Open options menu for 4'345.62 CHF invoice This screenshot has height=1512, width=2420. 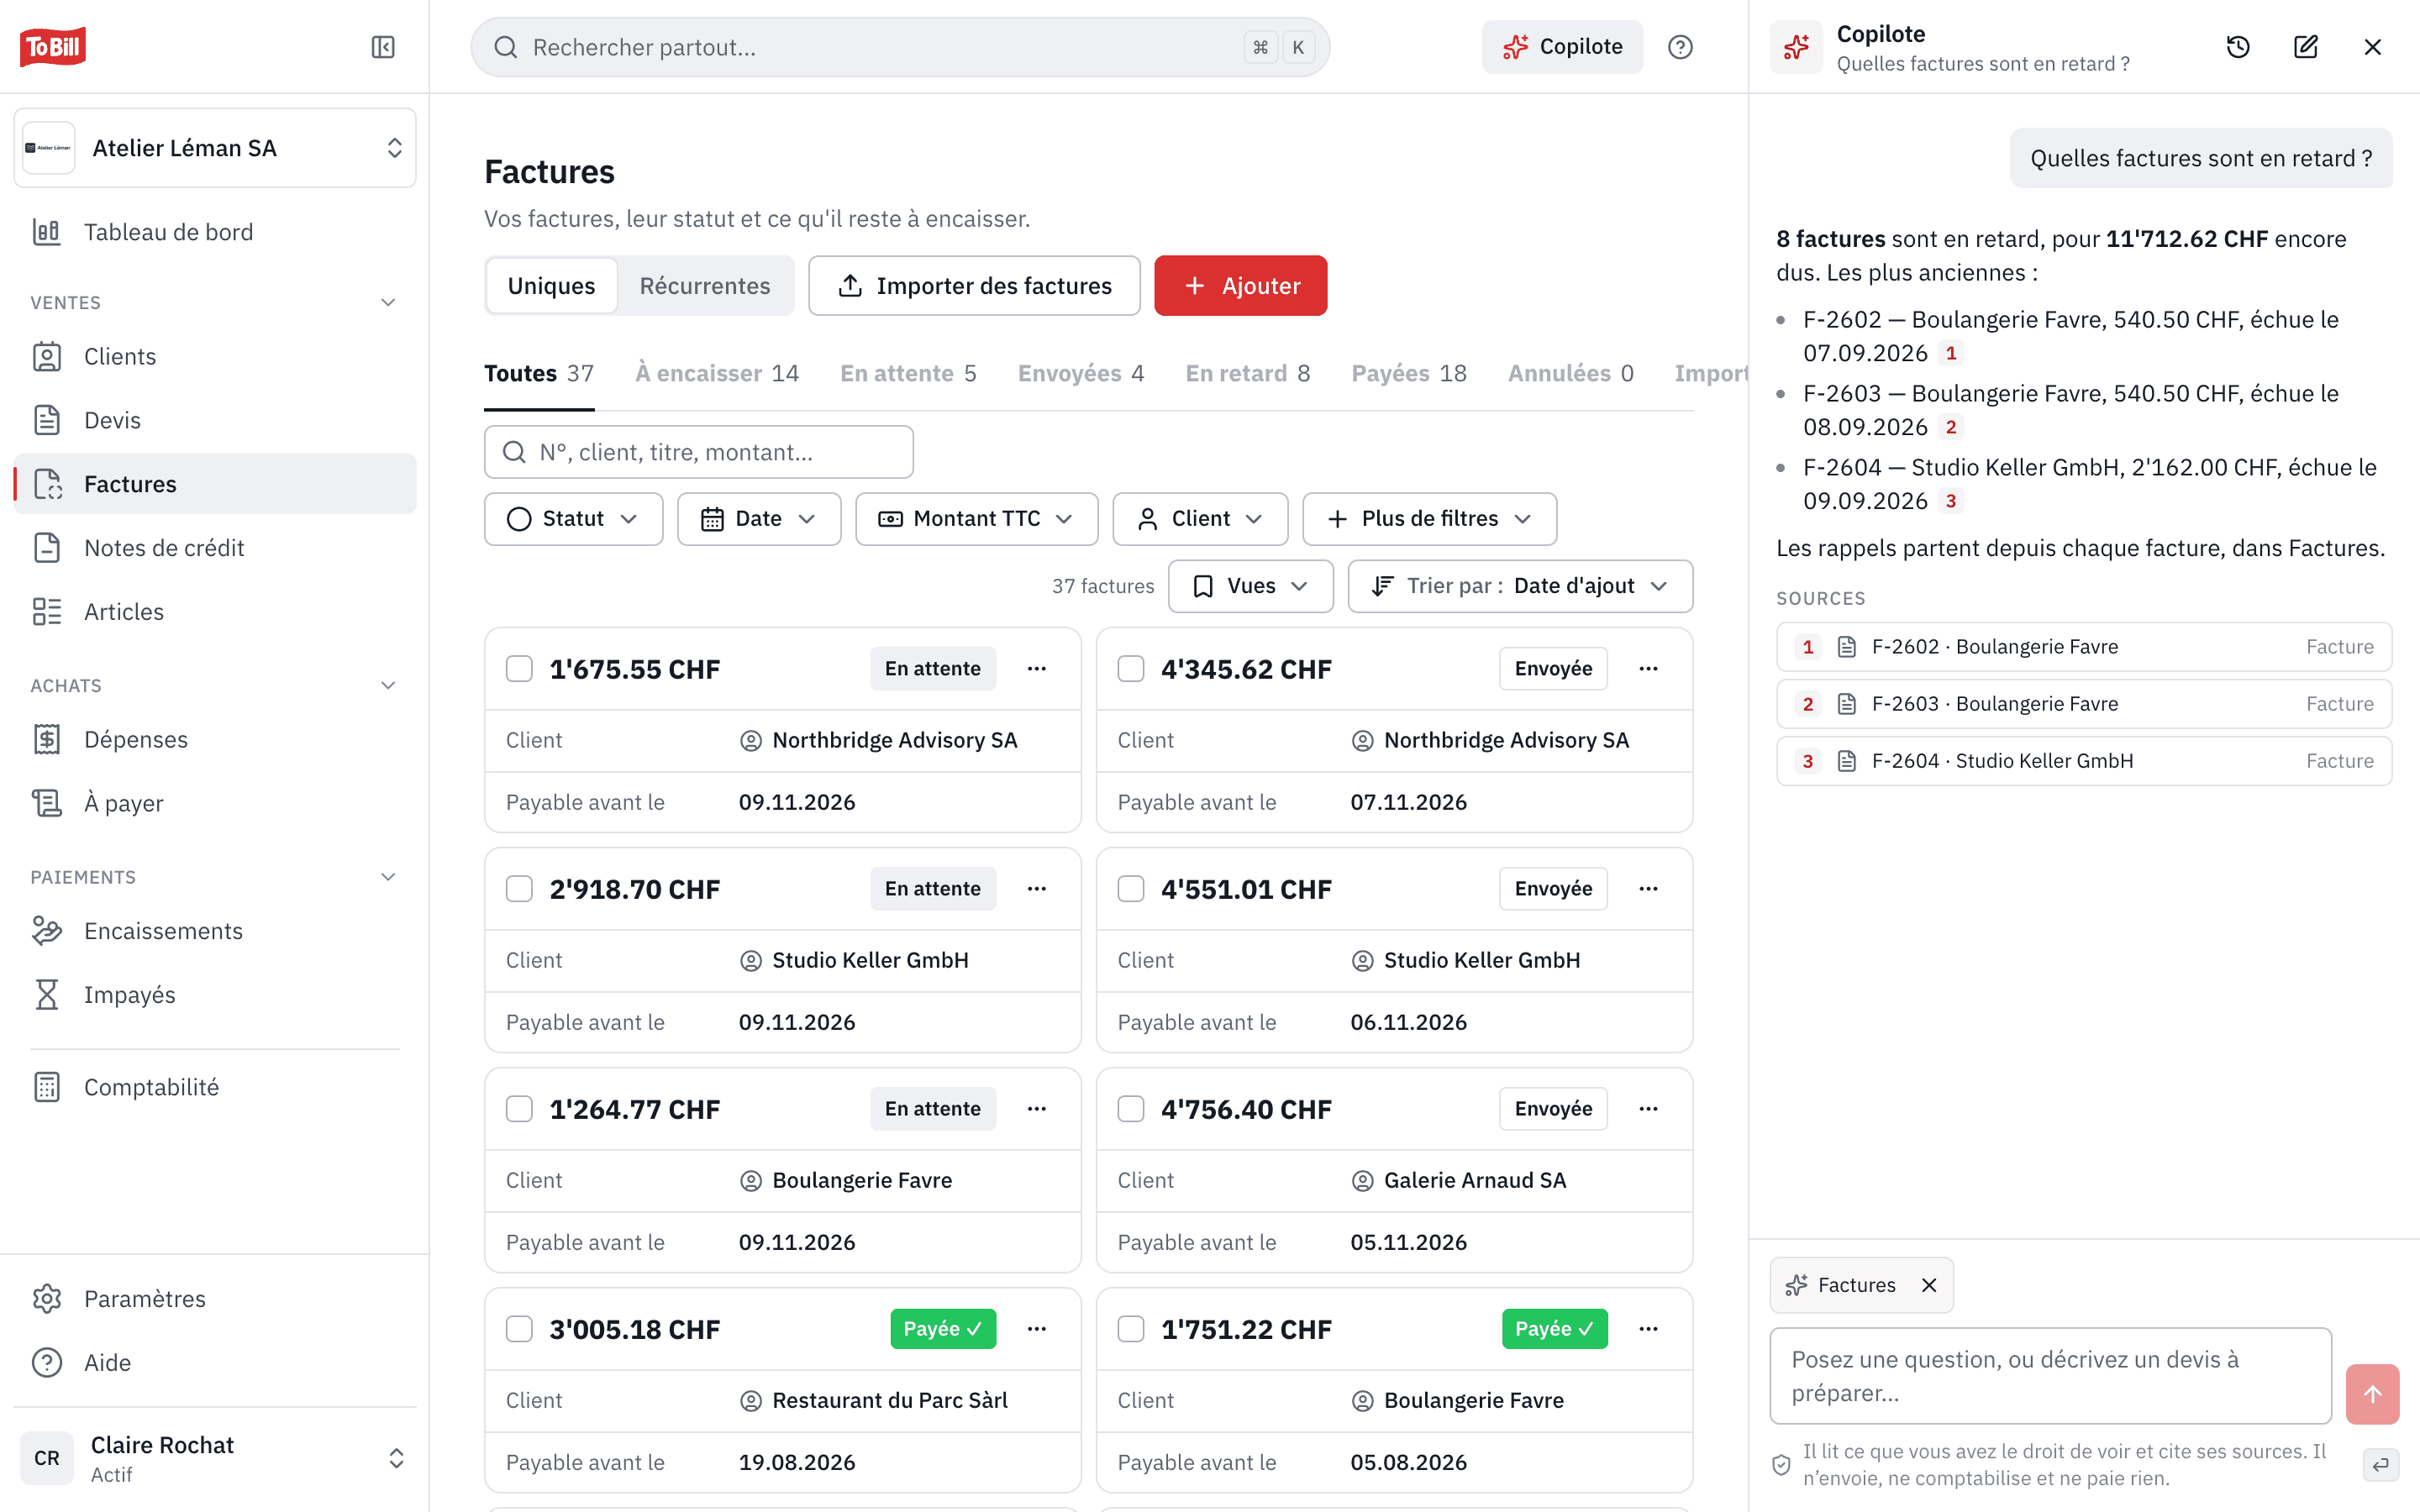click(x=1648, y=669)
